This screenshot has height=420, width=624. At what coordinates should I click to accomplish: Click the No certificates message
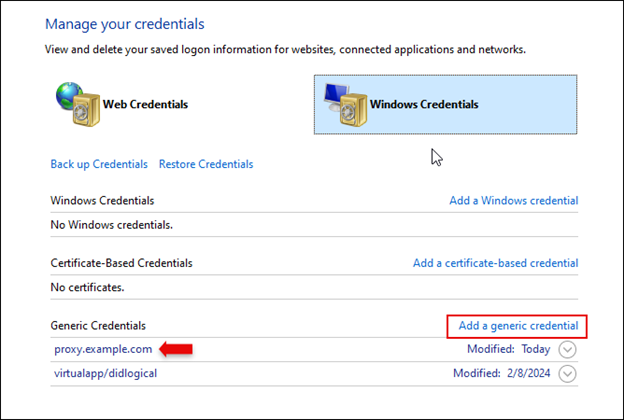(x=89, y=287)
